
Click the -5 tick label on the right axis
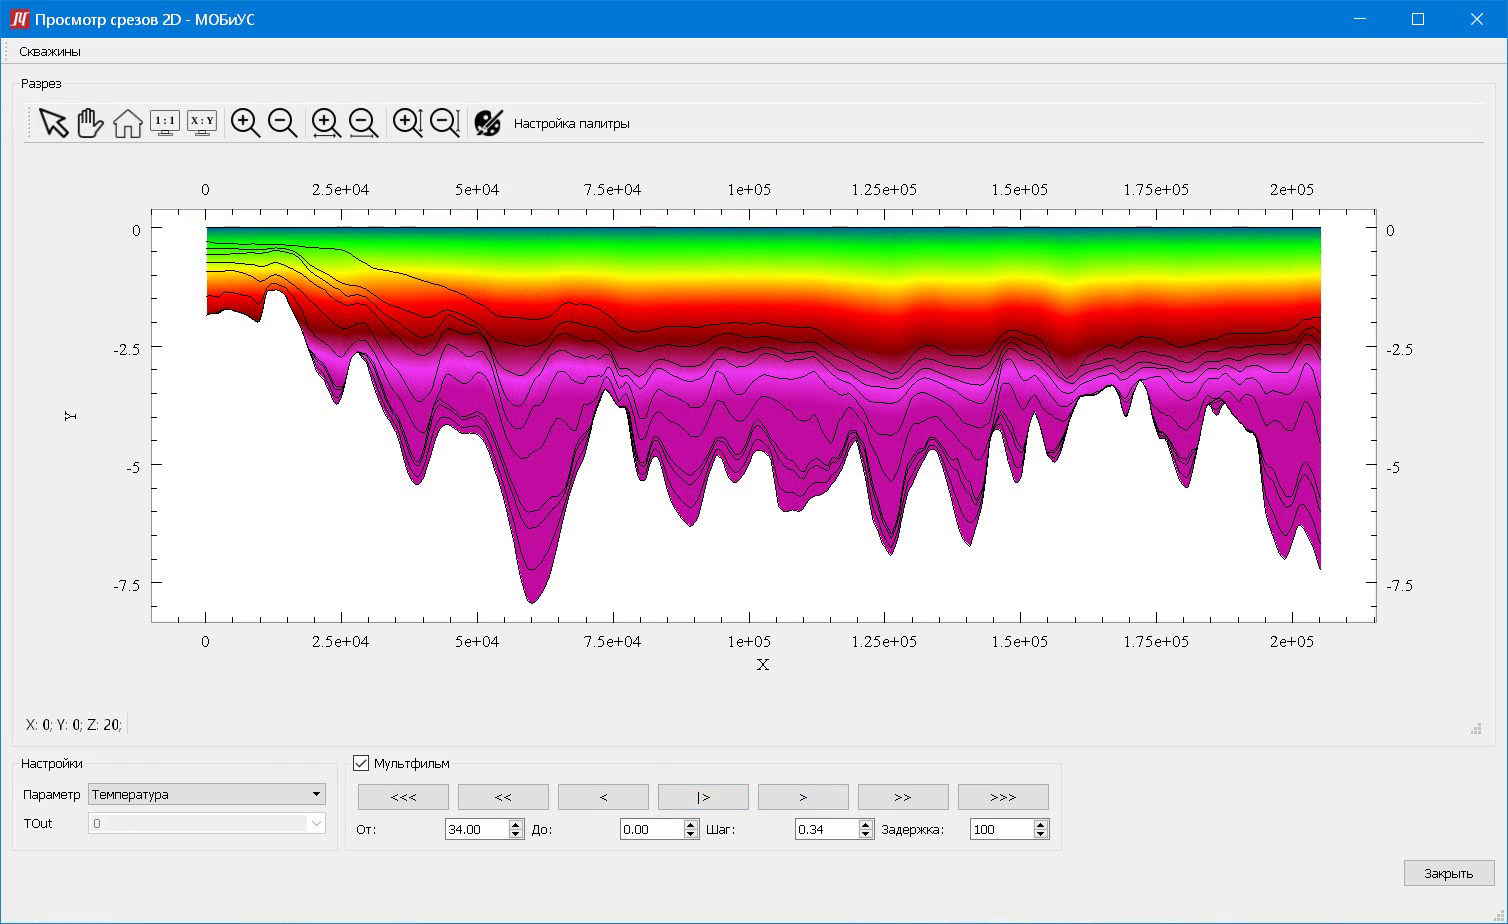coord(1393,467)
